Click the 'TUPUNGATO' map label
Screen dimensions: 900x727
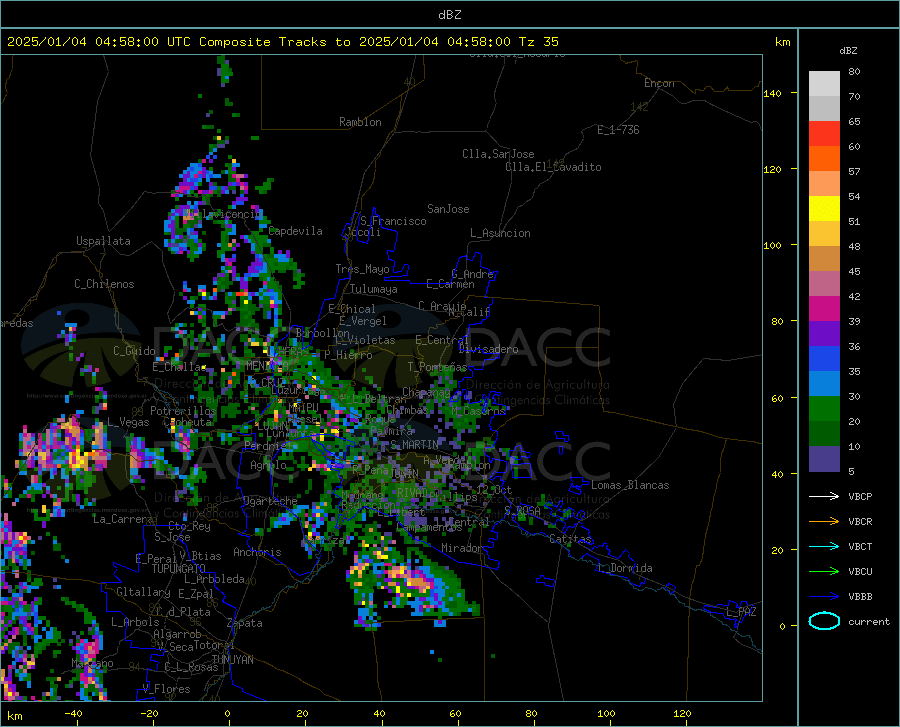click(x=179, y=569)
